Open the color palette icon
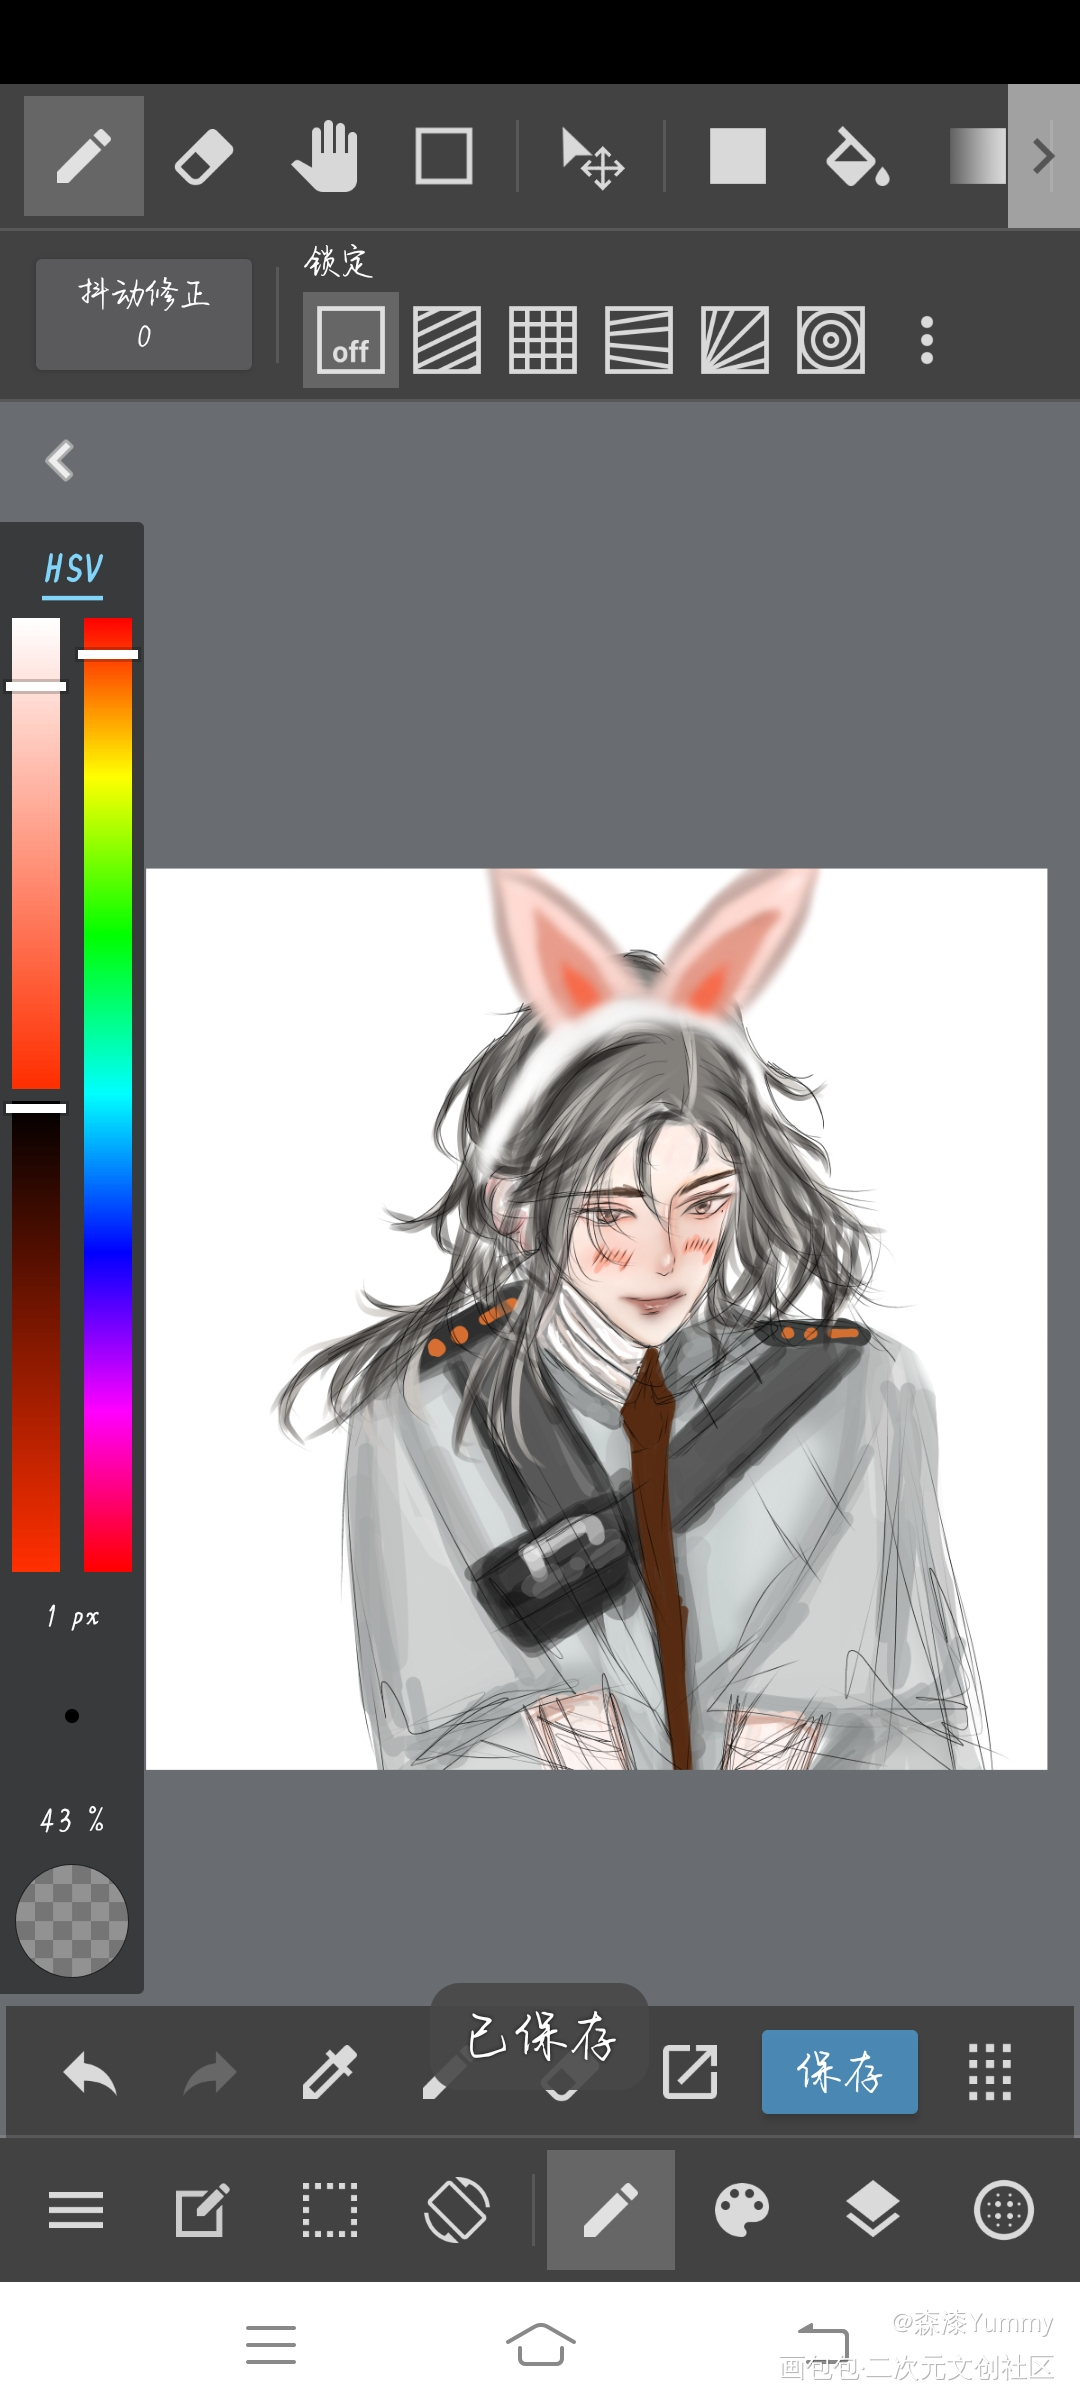This screenshot has width=1080, height=2408. point(741,2210)
